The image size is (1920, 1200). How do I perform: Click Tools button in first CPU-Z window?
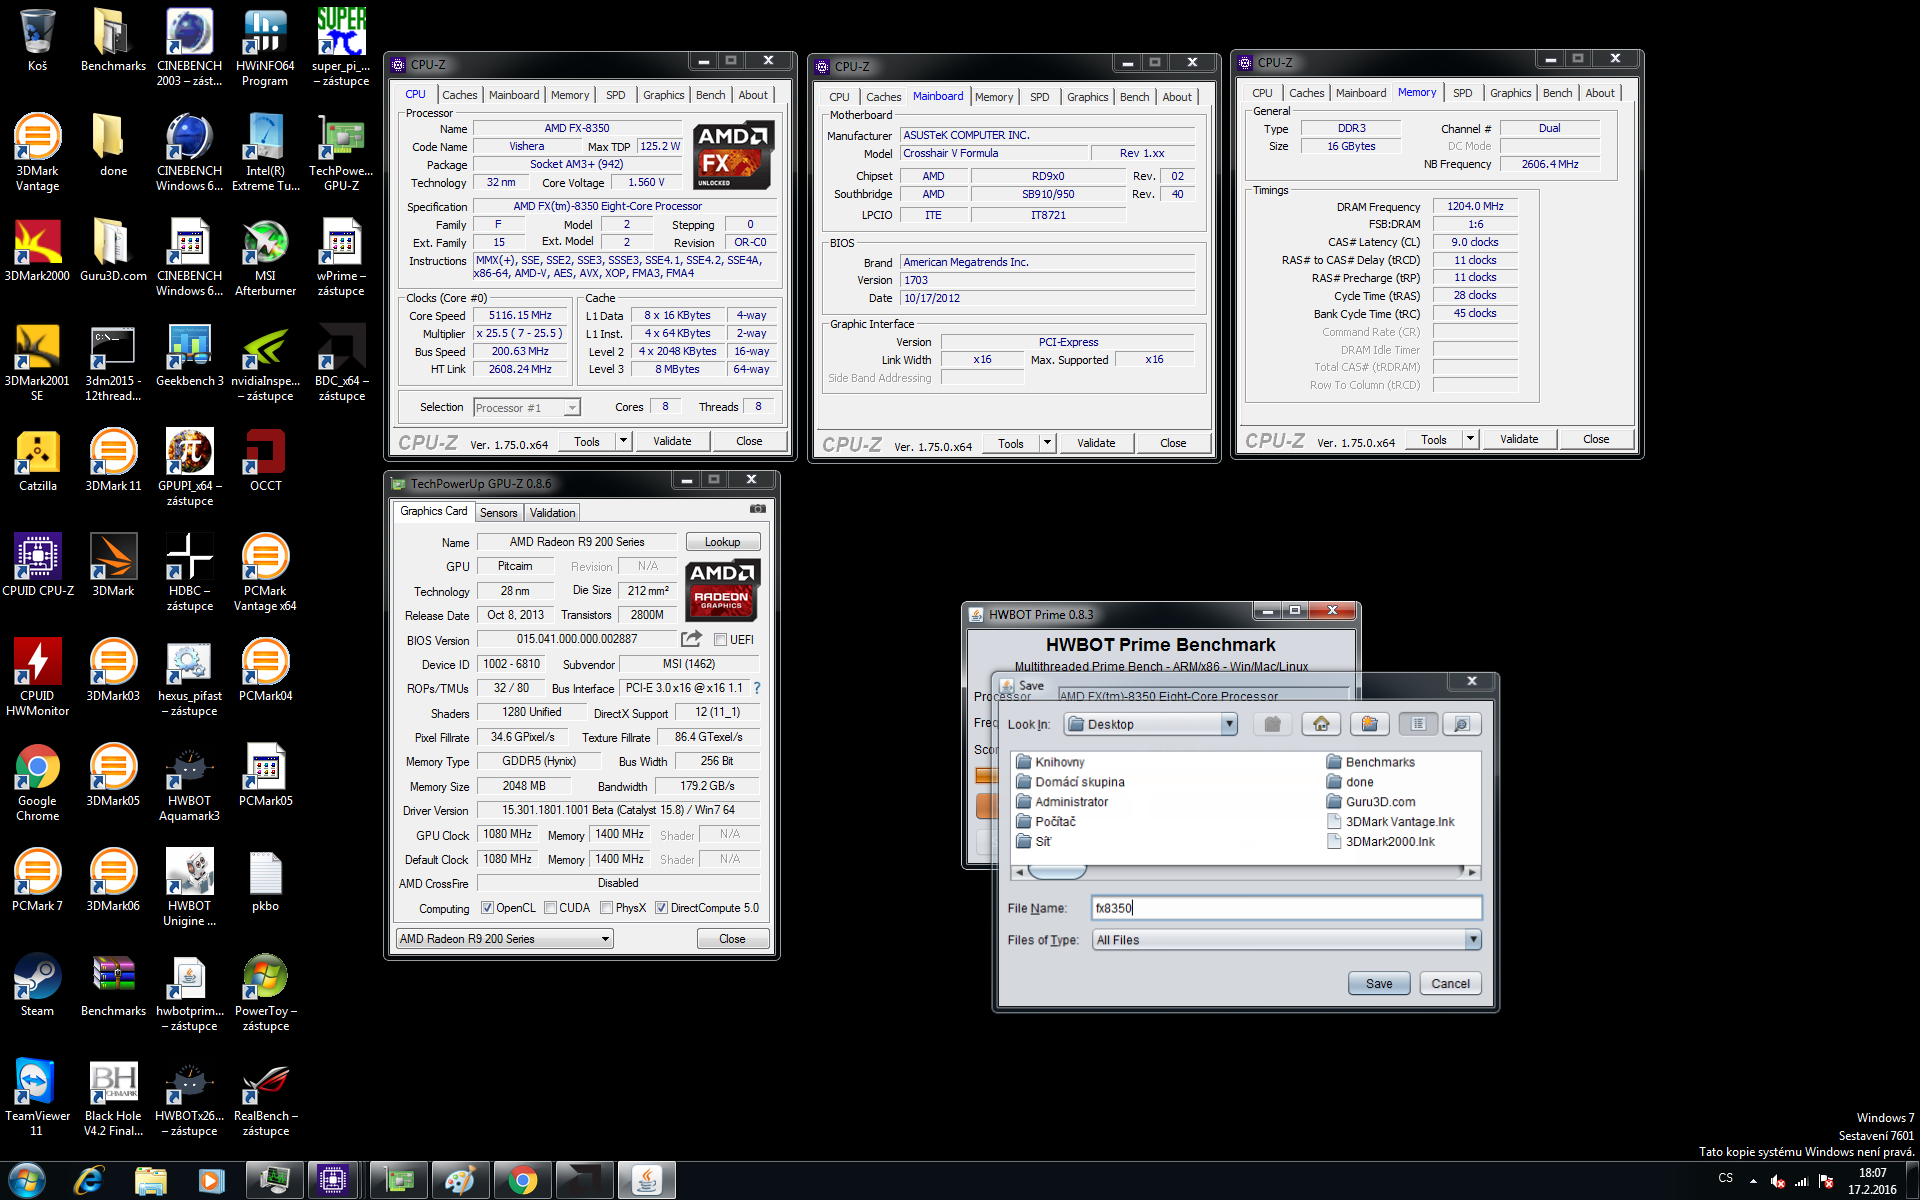(x=587, y=441)
